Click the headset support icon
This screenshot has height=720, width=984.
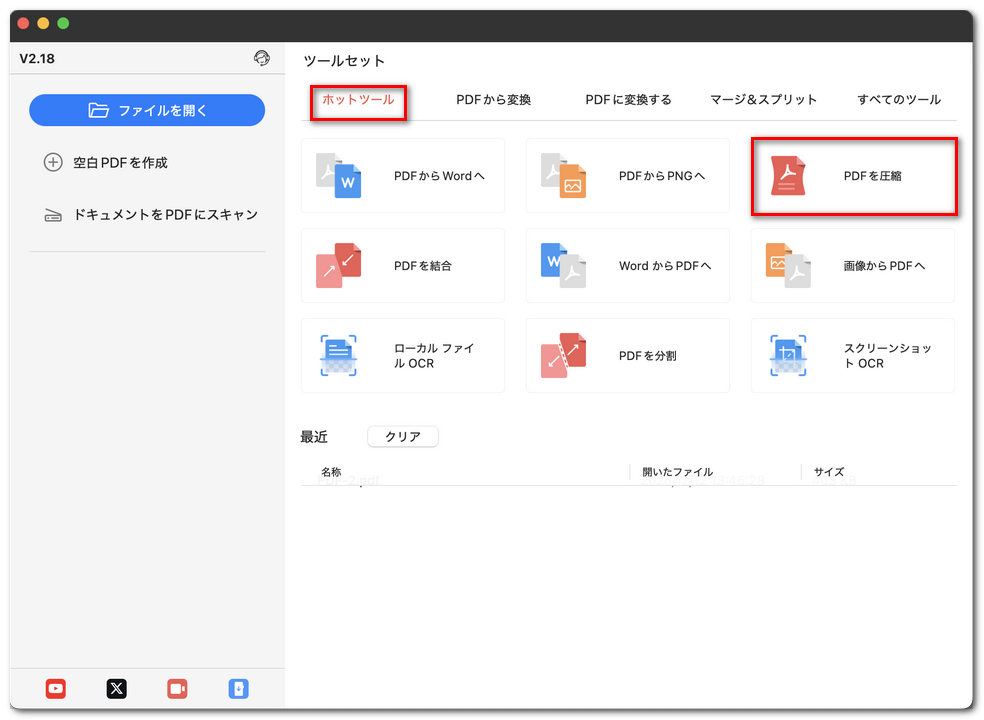pyautogui.click(x=262, y=58)
